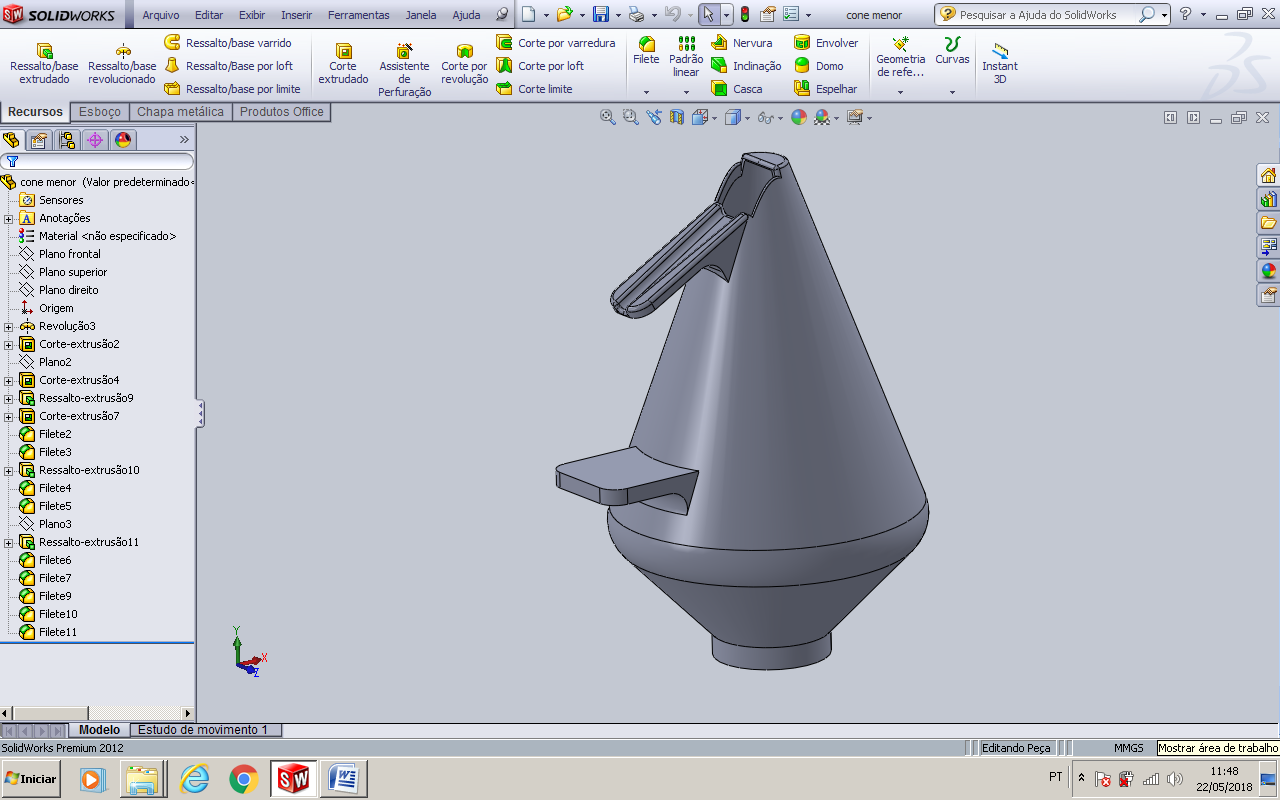
Task: Apply the Casca feature
Action: (736, 89)
